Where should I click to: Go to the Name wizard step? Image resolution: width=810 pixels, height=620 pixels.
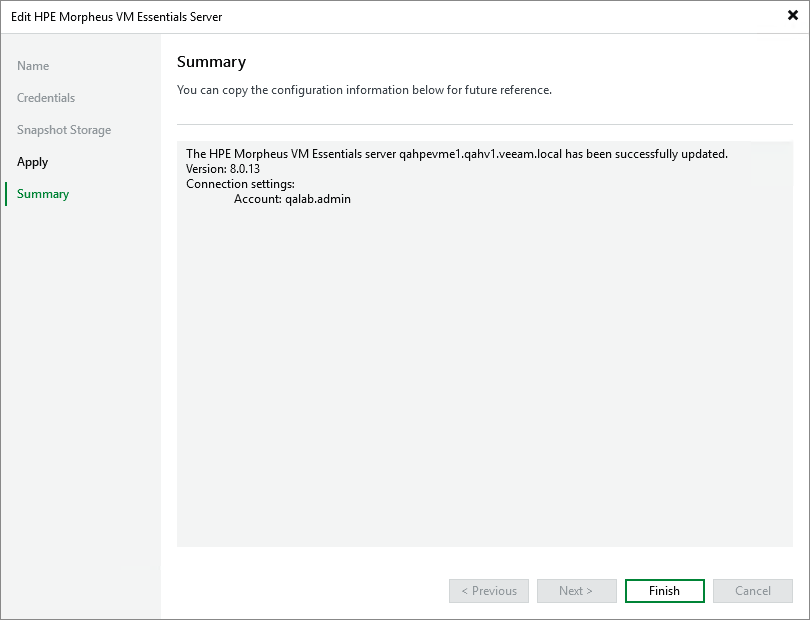(x=33, y=66)
